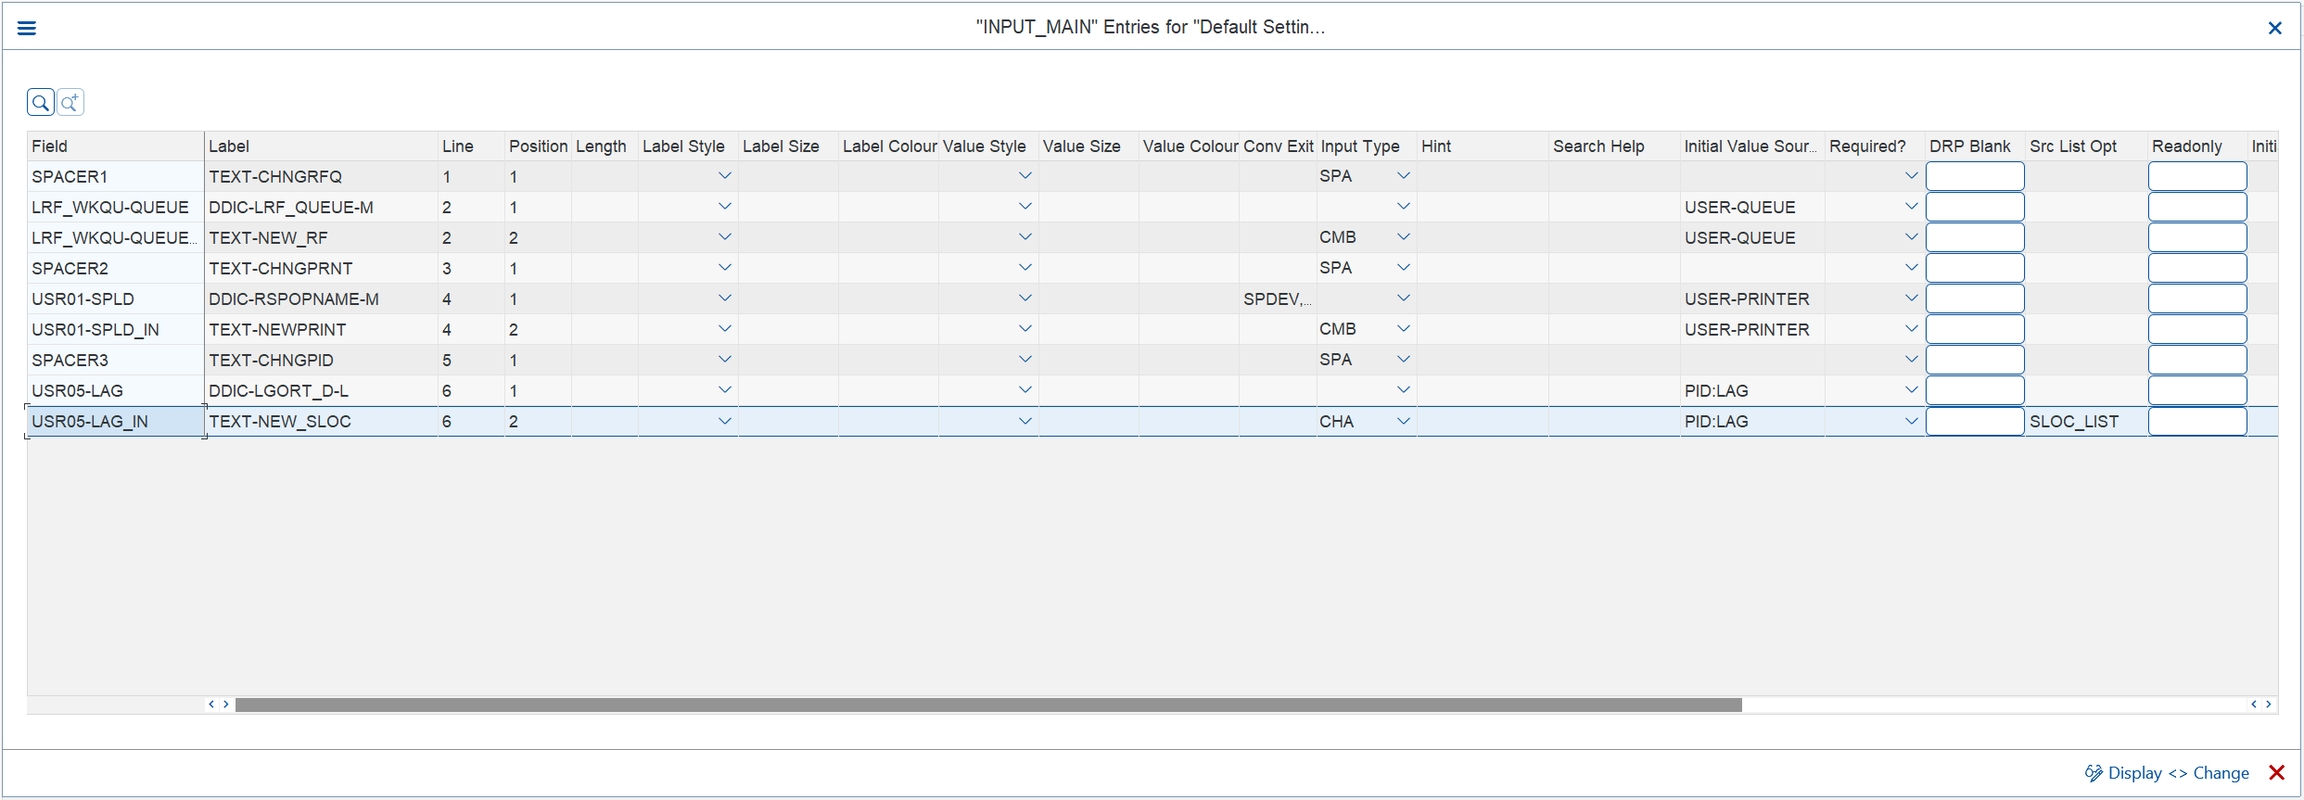Expand Label Style dropdown for SPACER2 row
Screen dimensions: 2304x800
pyautogui.click(x=725, y=268)
